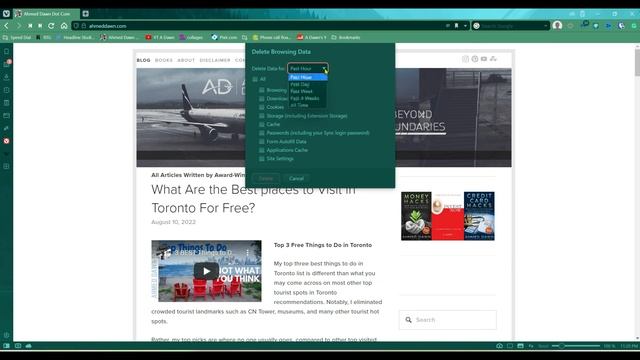The image size is (640, 360).
Task: Open the BLOG menu item on the website
Action: pyautogui.click(x=143, y=60)
